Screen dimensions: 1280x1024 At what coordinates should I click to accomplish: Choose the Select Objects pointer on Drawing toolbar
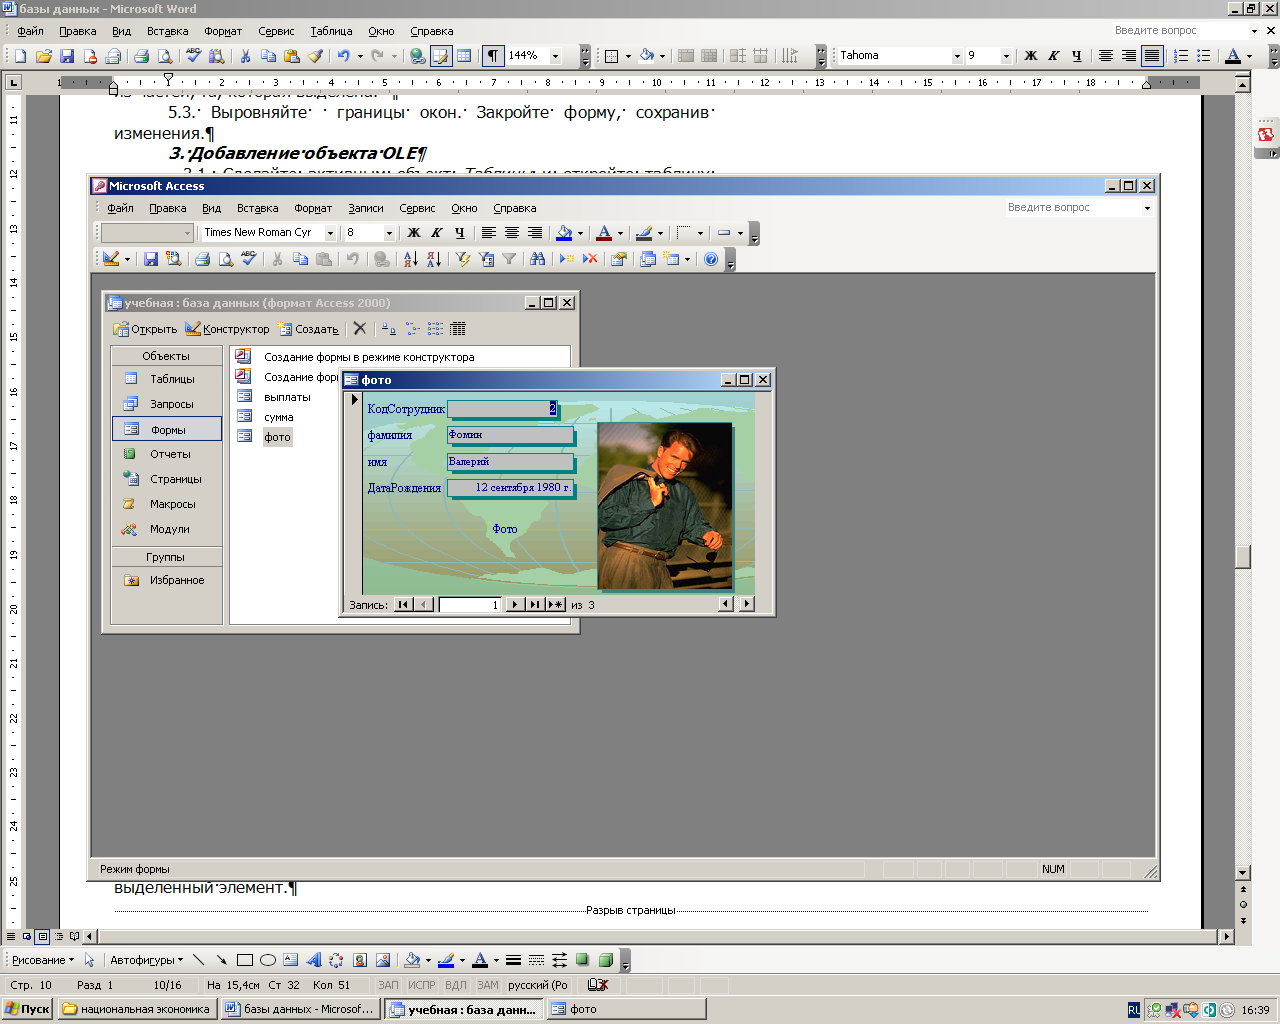tap(89, 960)
